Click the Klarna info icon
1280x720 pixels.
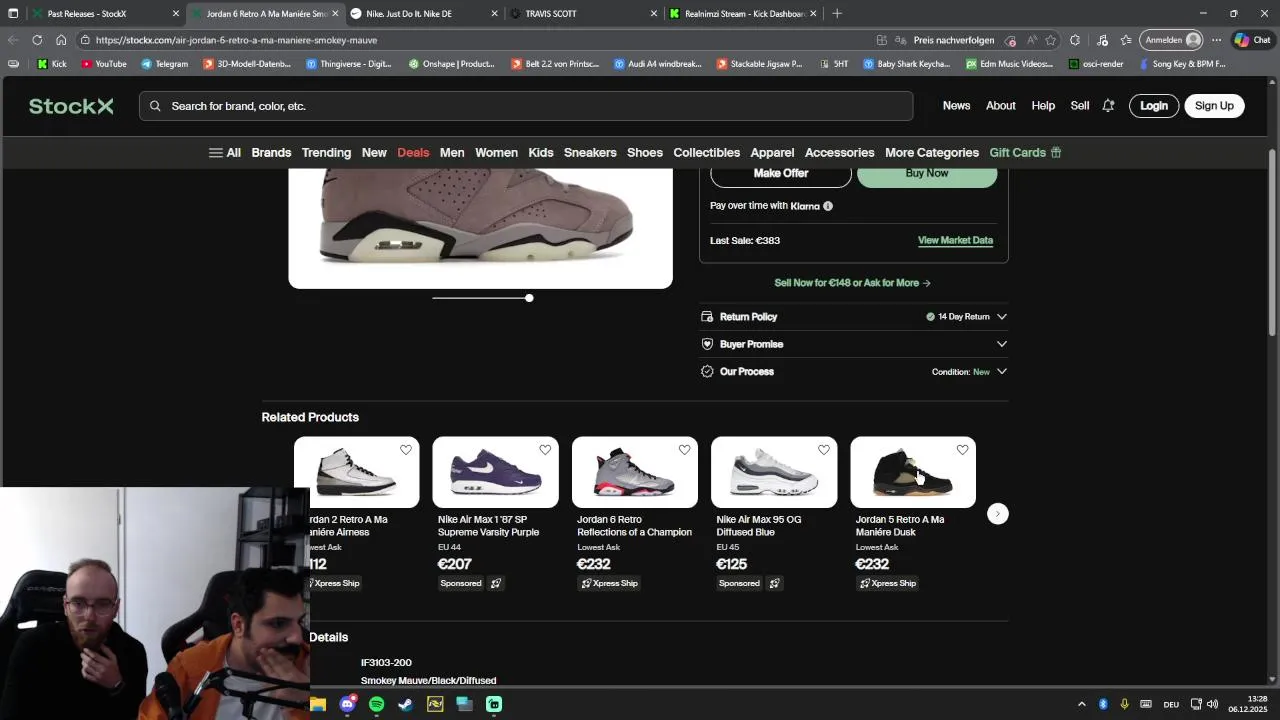coord(828,206)
